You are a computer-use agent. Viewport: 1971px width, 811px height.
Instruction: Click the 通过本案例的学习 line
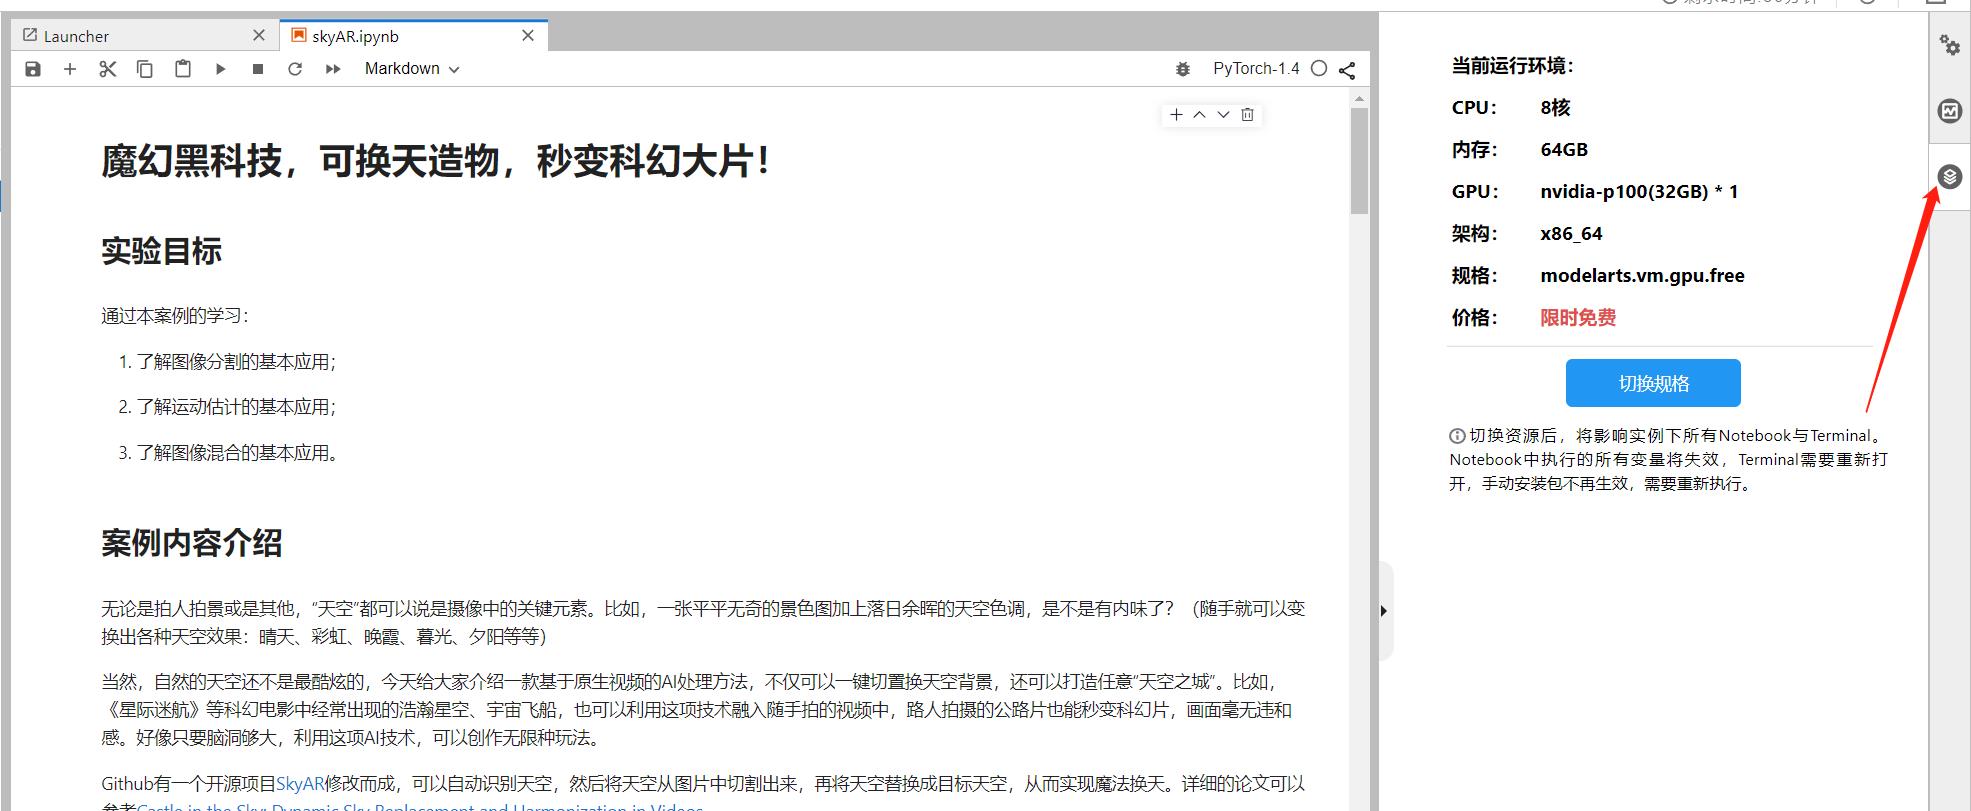(175, 316)
